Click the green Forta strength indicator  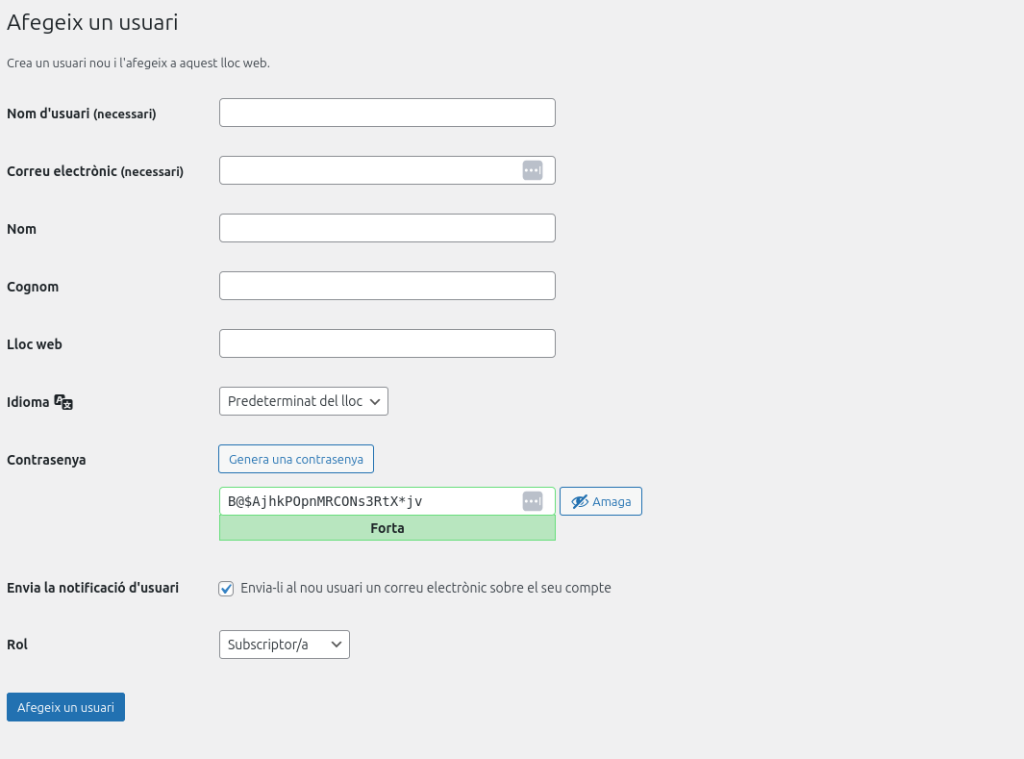(386, 528)
